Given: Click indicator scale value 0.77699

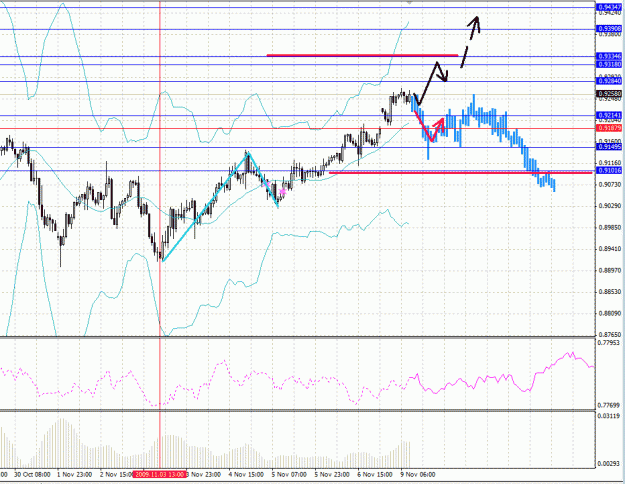Looking at the screenshot, I should (609, 405).
